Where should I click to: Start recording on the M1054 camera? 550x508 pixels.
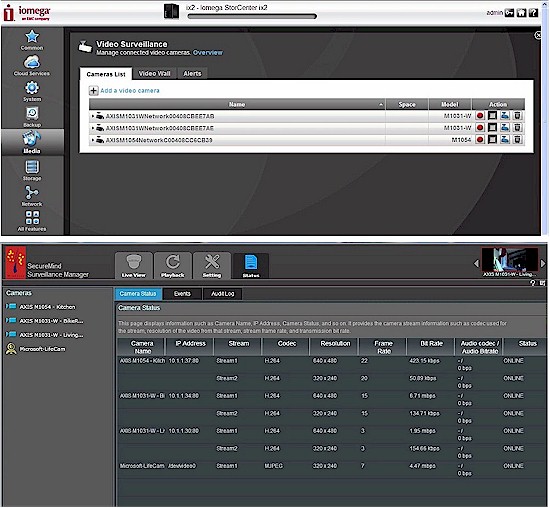coord(480,140)
